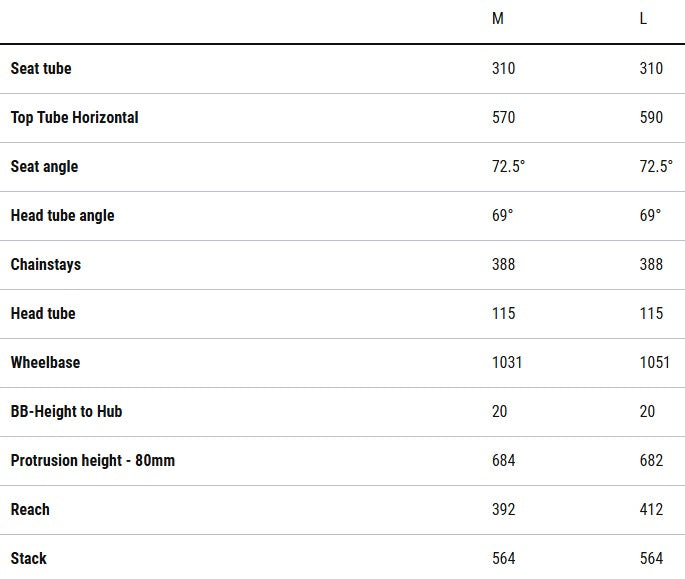Click the 570 top tube value for M
685x579 pixels.
tap(504, 118)
